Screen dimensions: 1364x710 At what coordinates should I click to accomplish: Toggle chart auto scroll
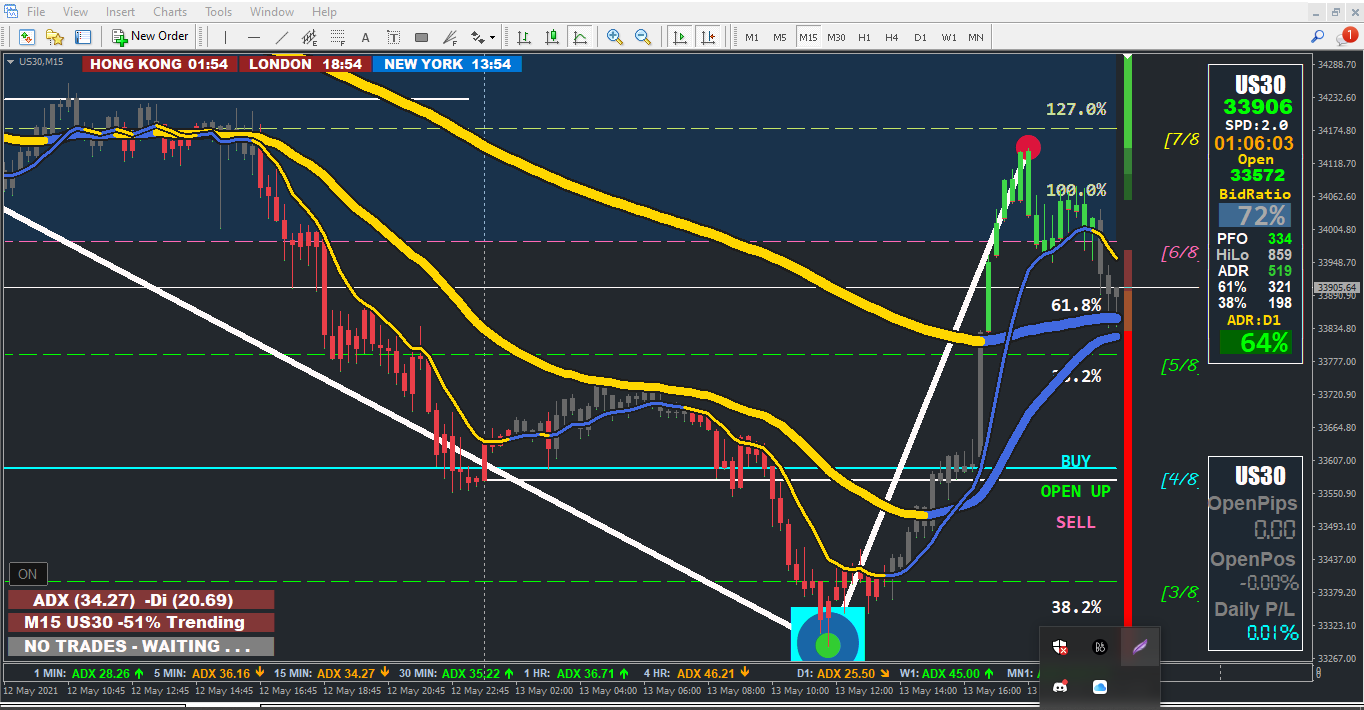(680, 37)
